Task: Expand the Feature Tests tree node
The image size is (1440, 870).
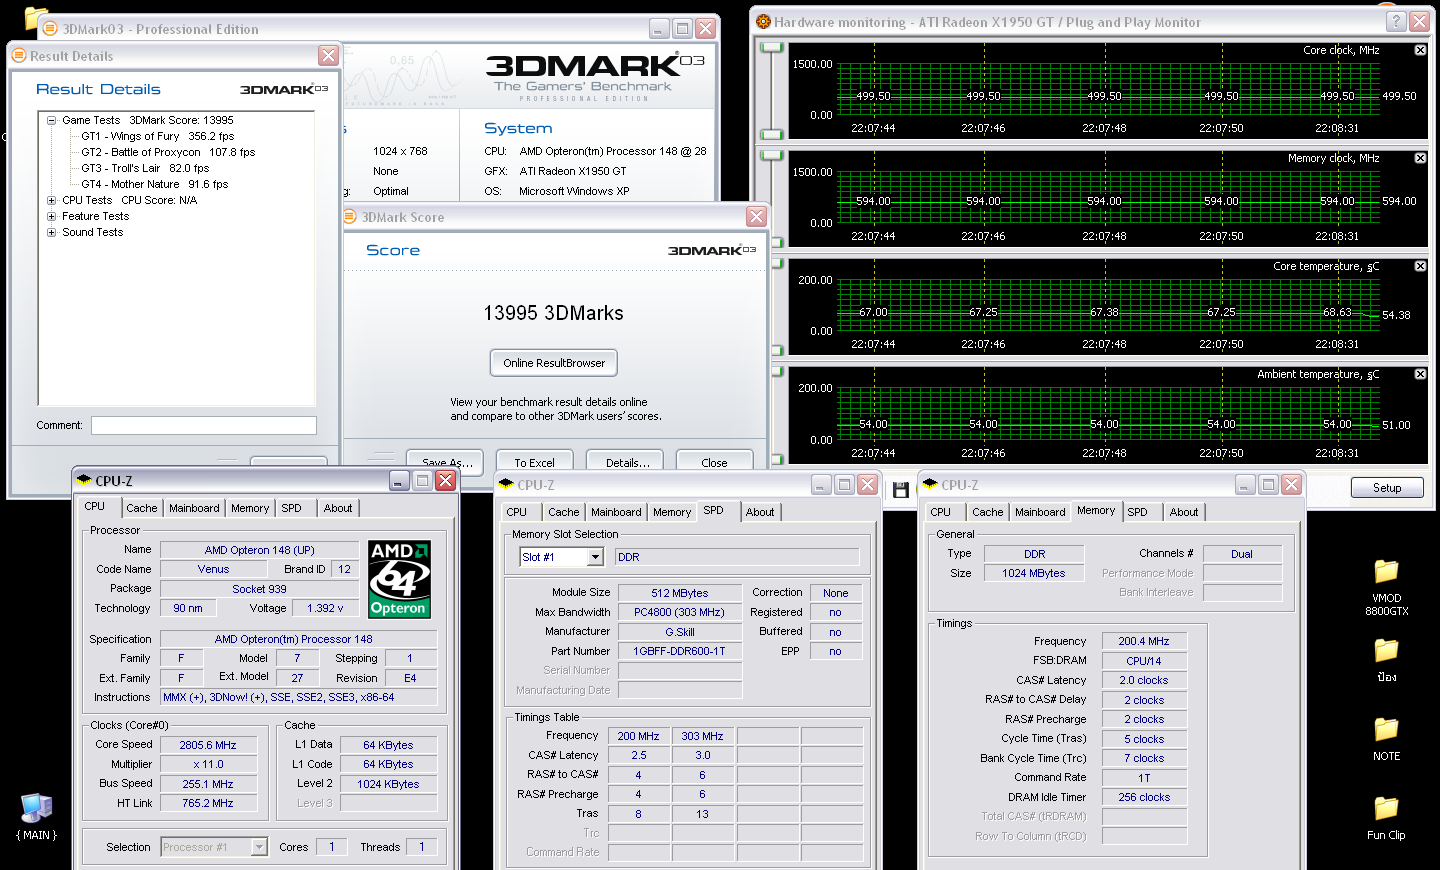Action: 51,216
